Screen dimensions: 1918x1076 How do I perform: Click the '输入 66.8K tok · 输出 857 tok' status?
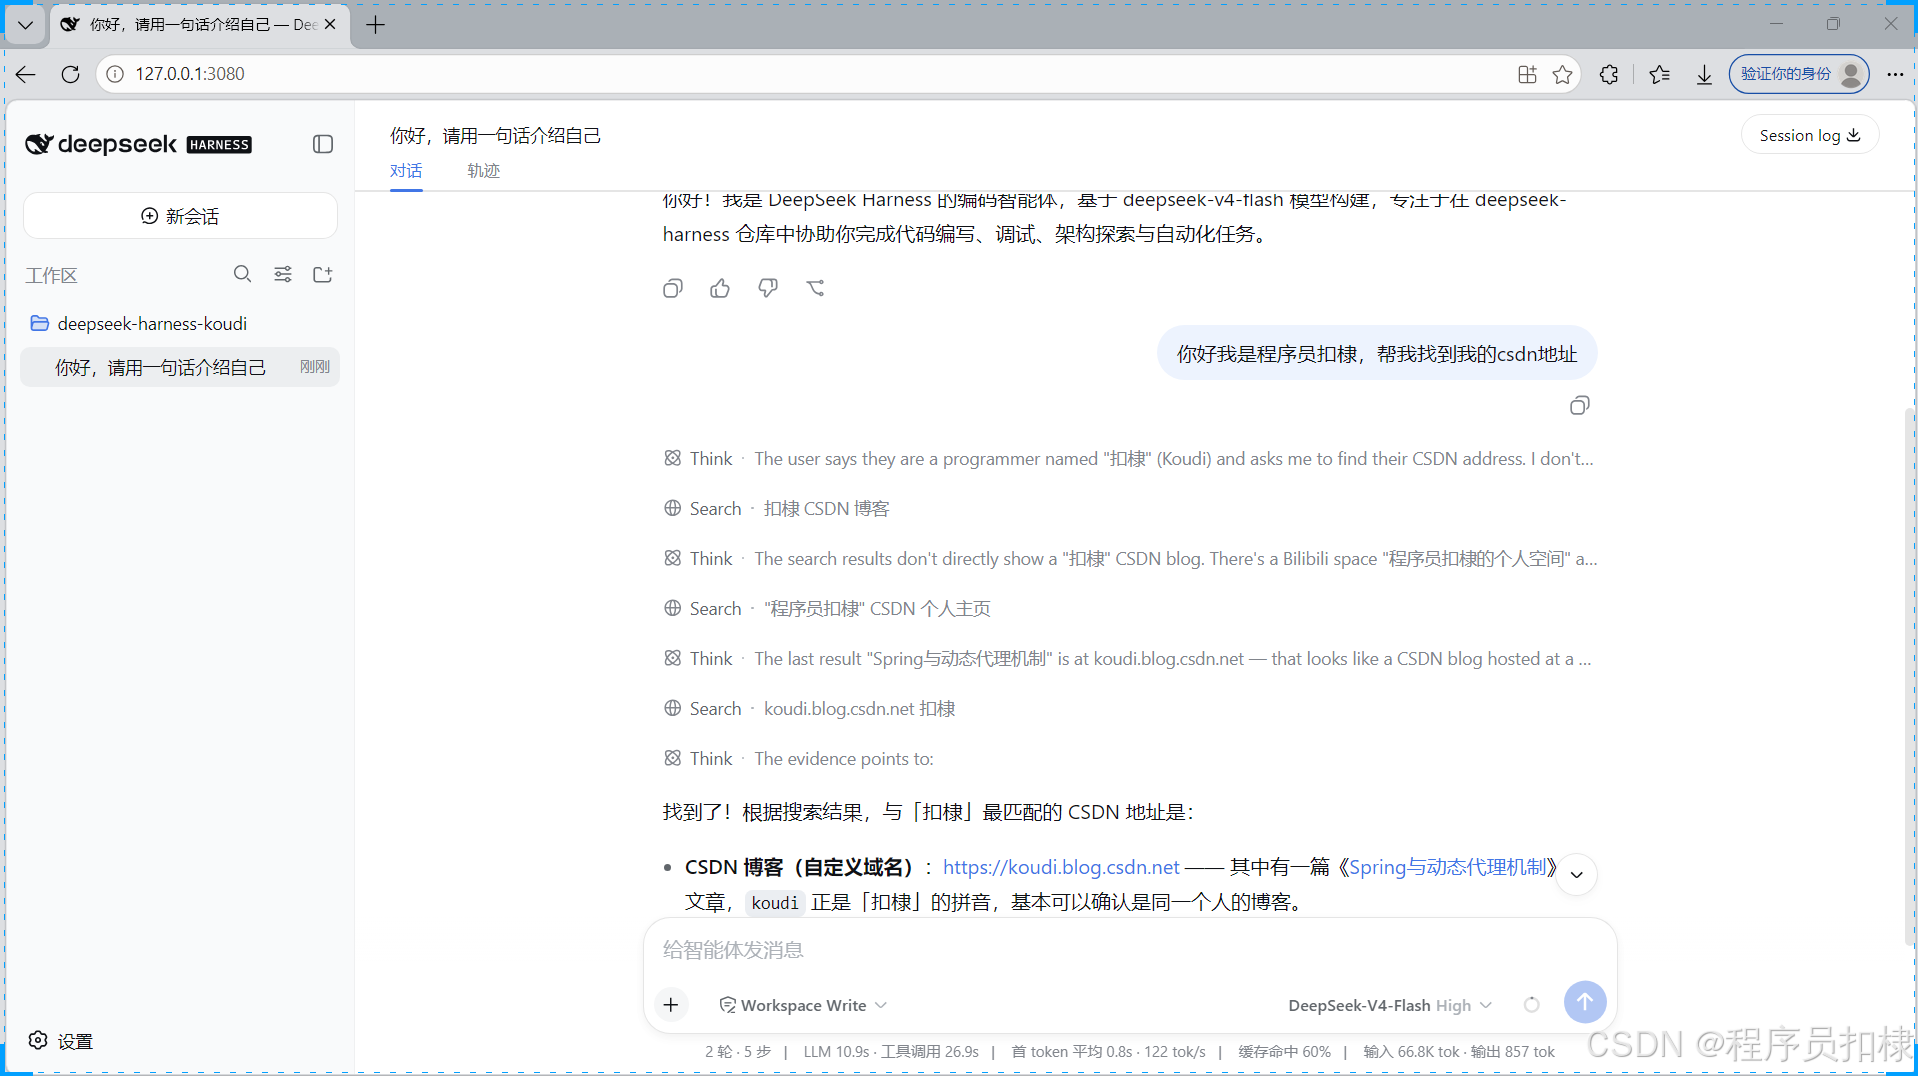coord(1459,1051)
